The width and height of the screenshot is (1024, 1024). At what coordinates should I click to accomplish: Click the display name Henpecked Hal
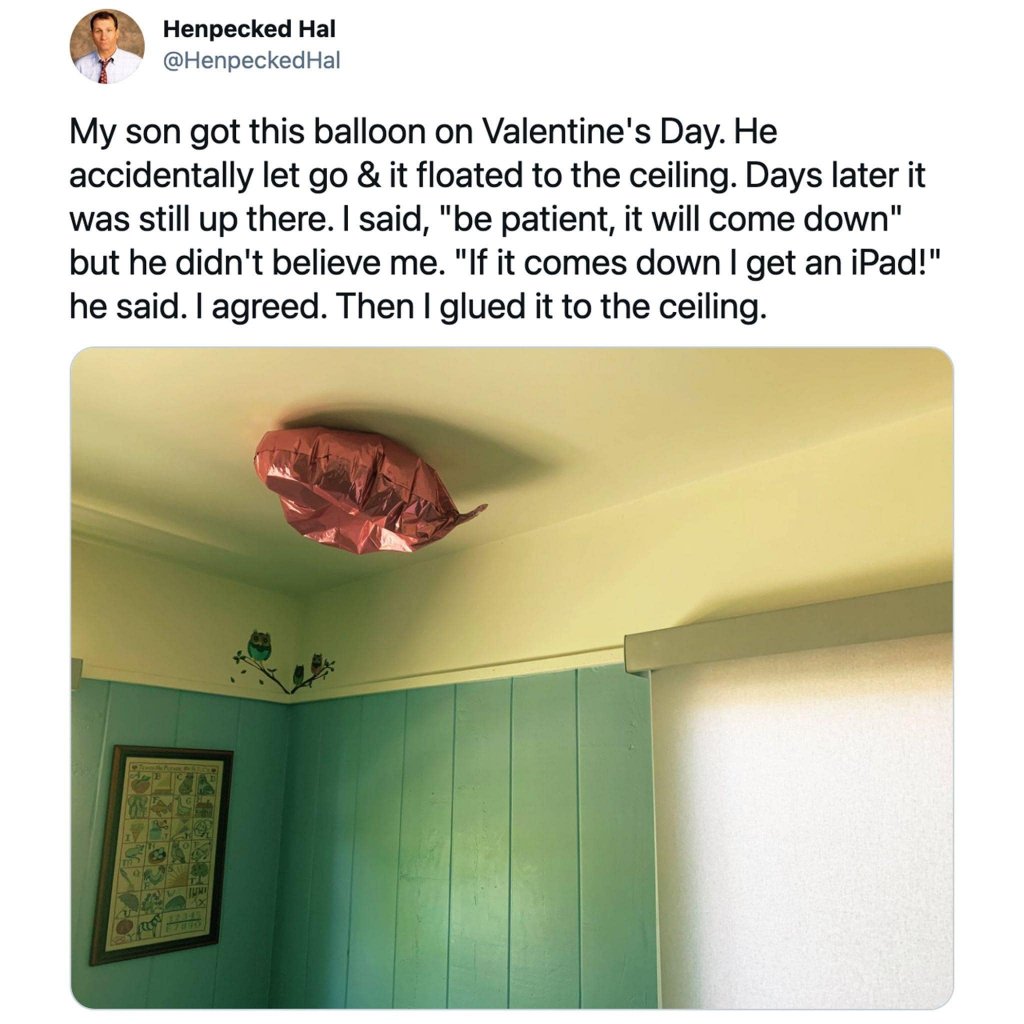[x=249, y=29]
